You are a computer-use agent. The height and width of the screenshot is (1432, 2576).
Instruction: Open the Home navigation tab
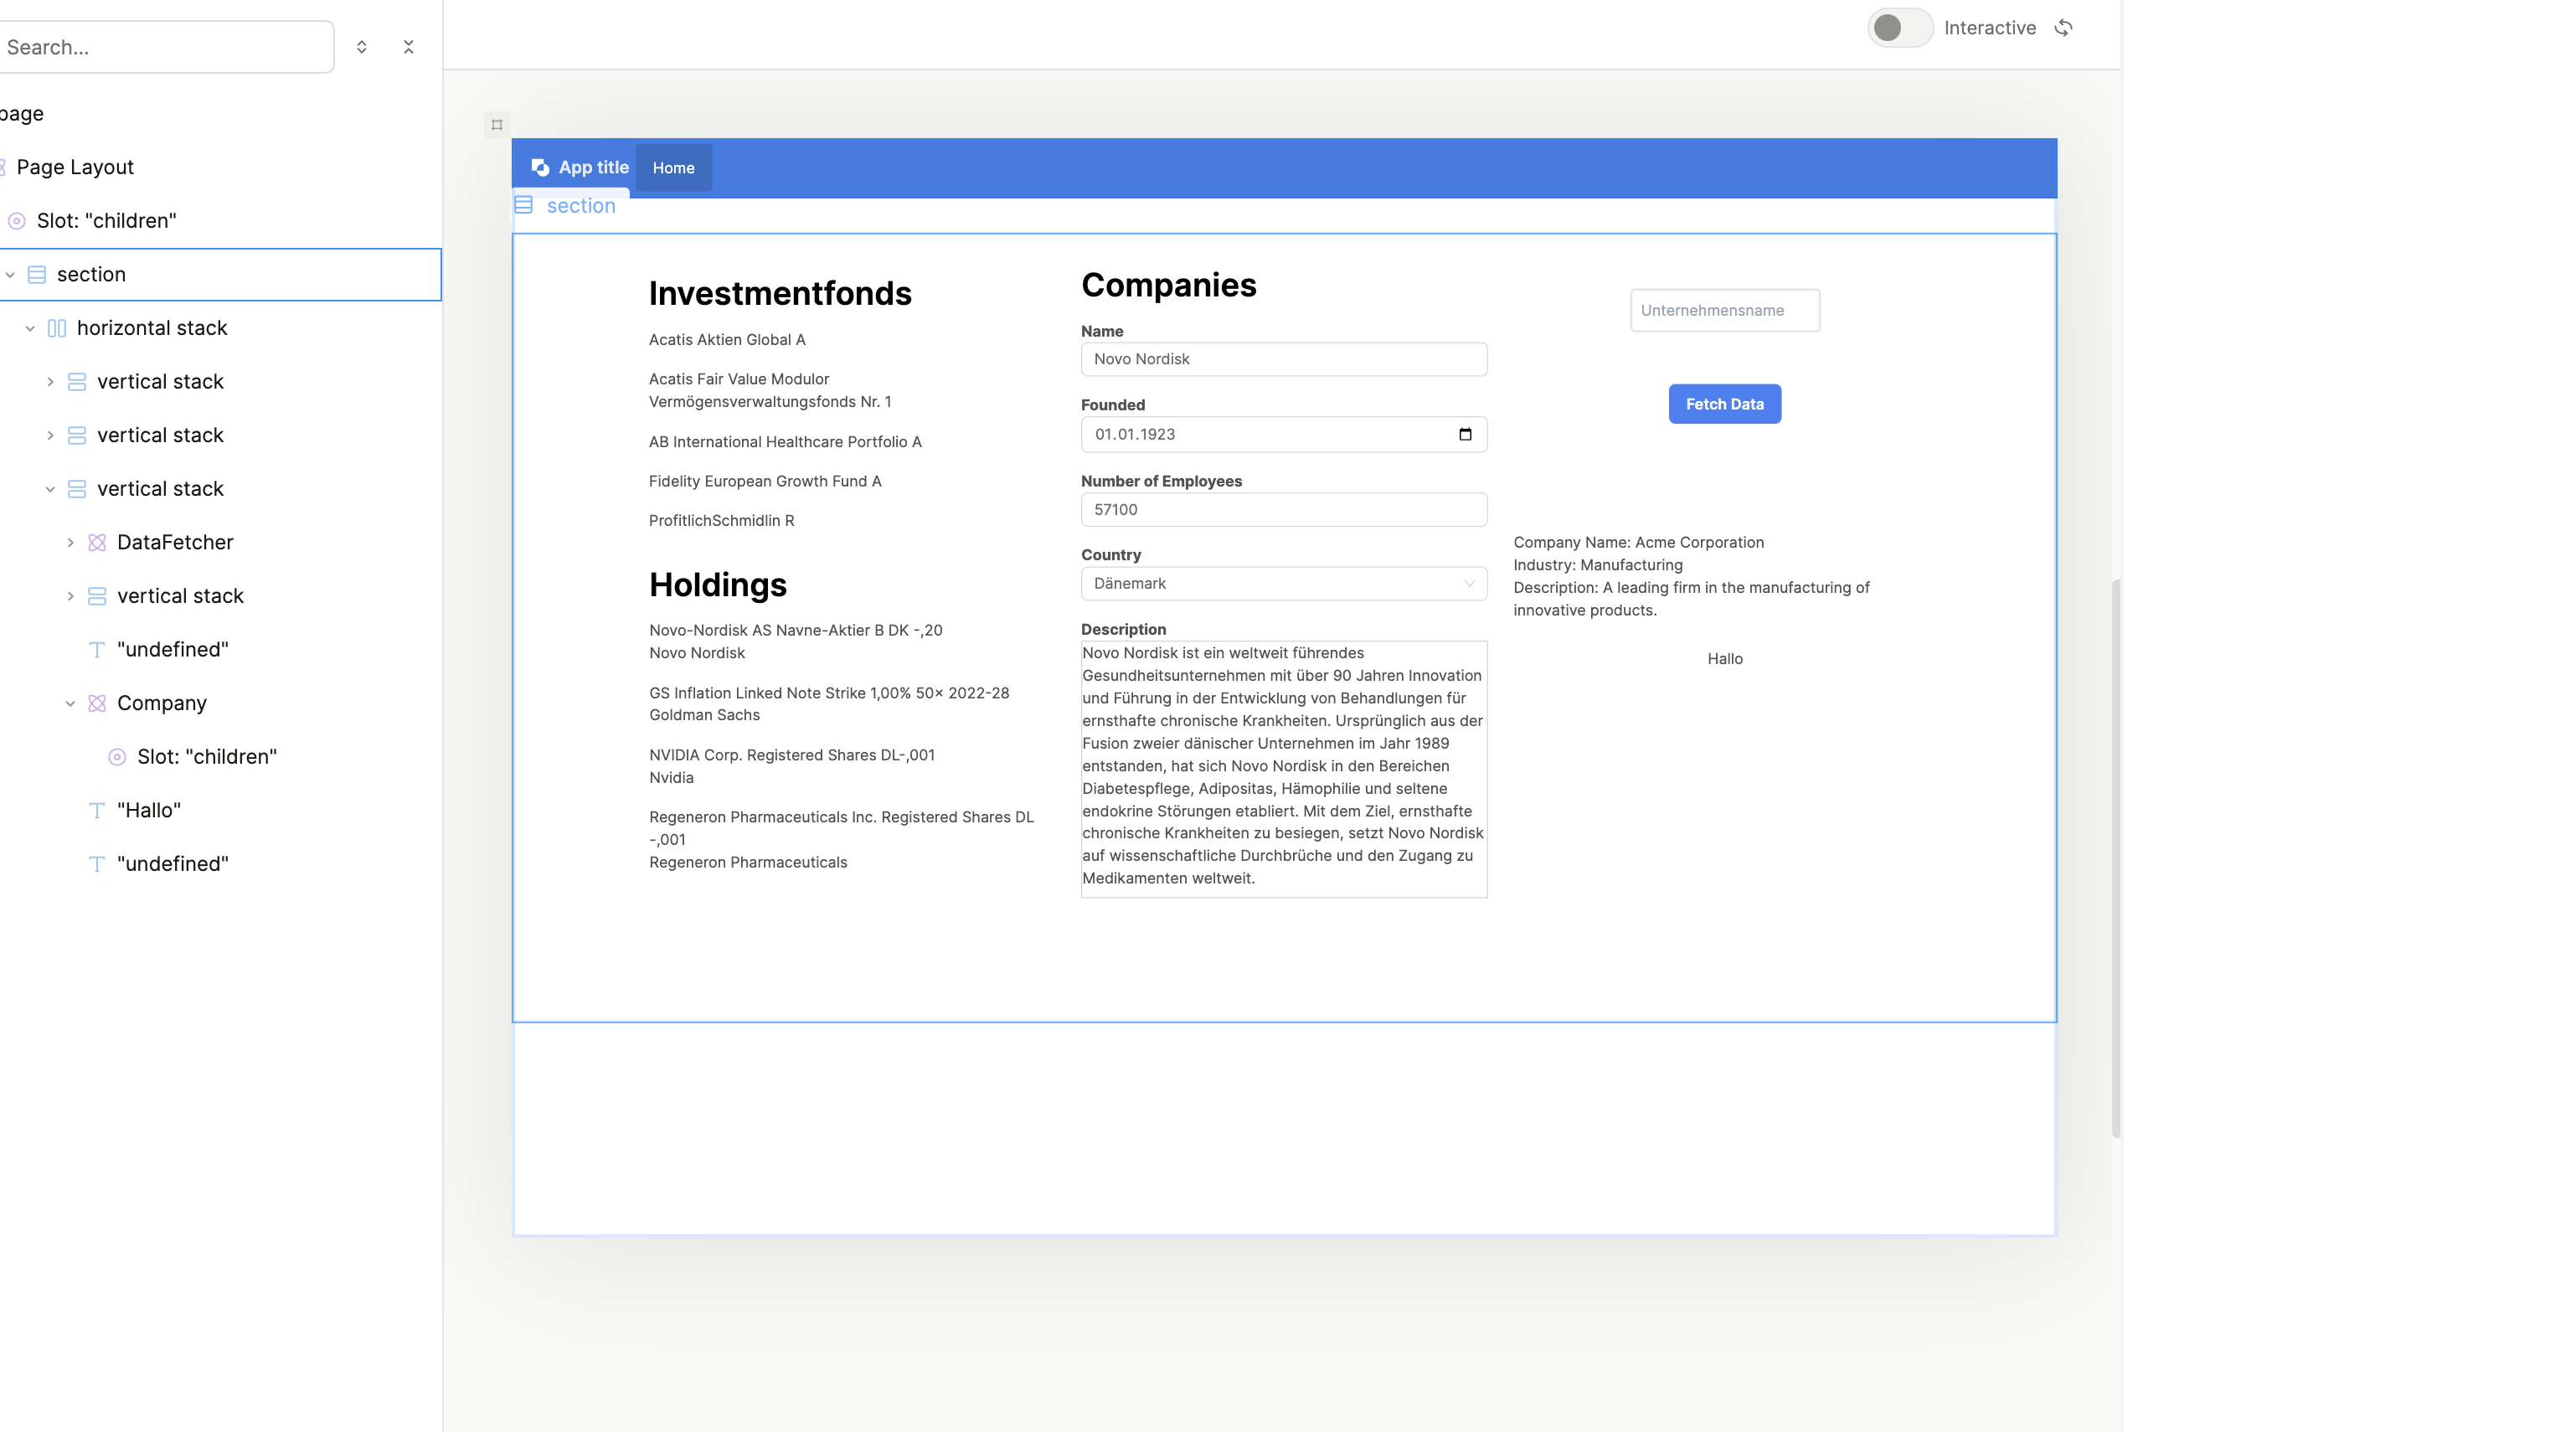(x=673, y=168)
